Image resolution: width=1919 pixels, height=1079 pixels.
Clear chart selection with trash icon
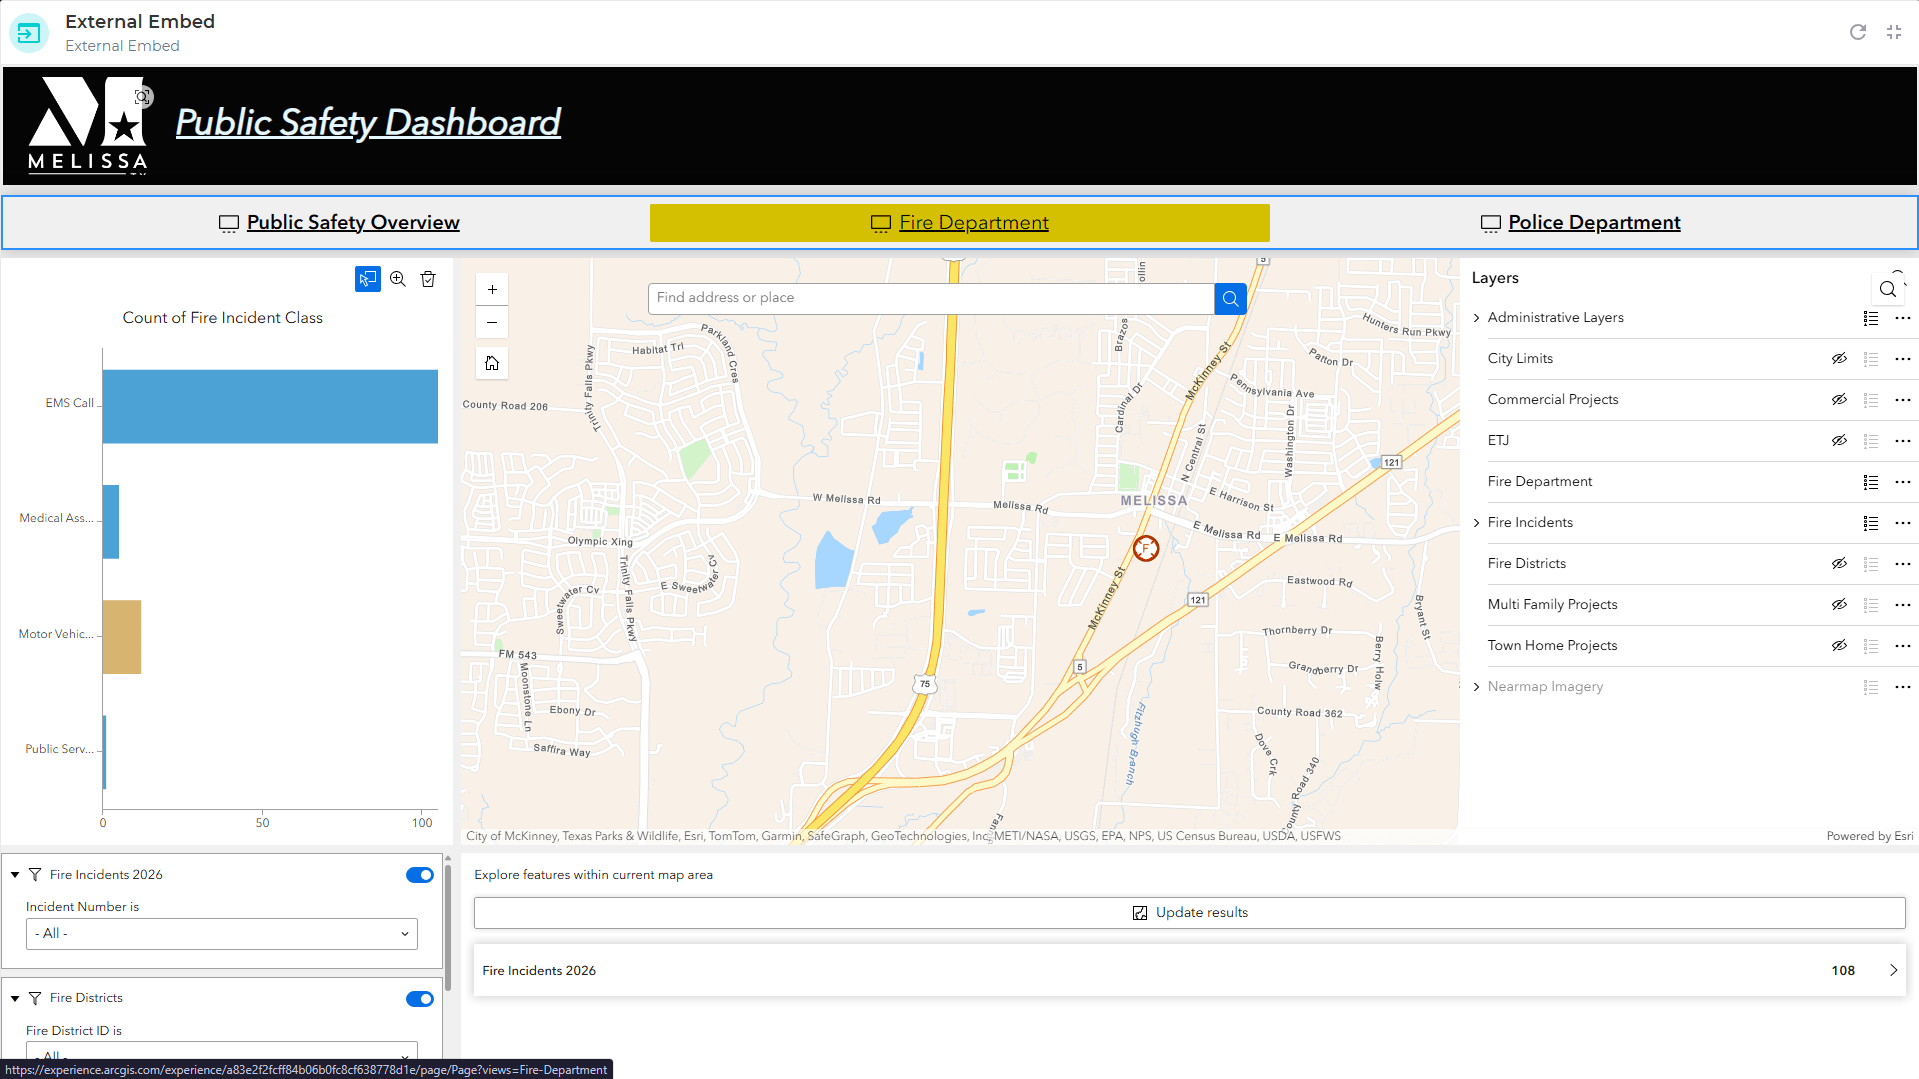(x=428, y=279)
